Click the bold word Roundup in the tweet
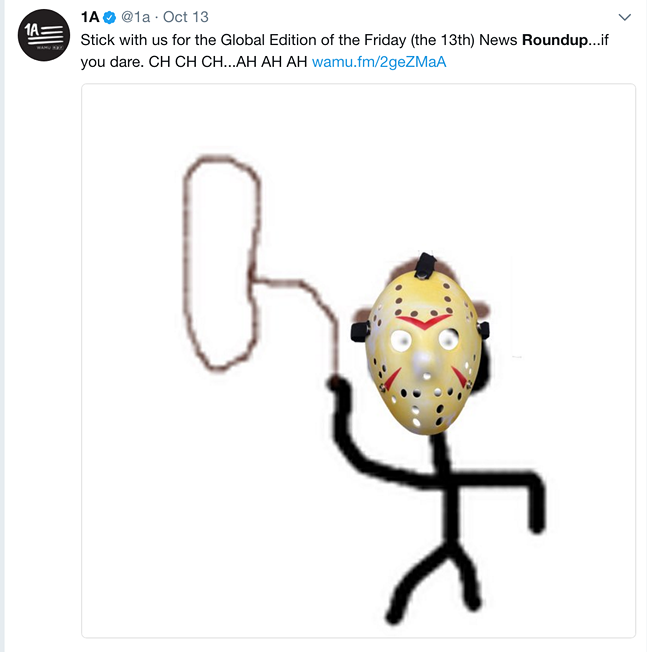The image size is (647, 652). coord(555,40)
